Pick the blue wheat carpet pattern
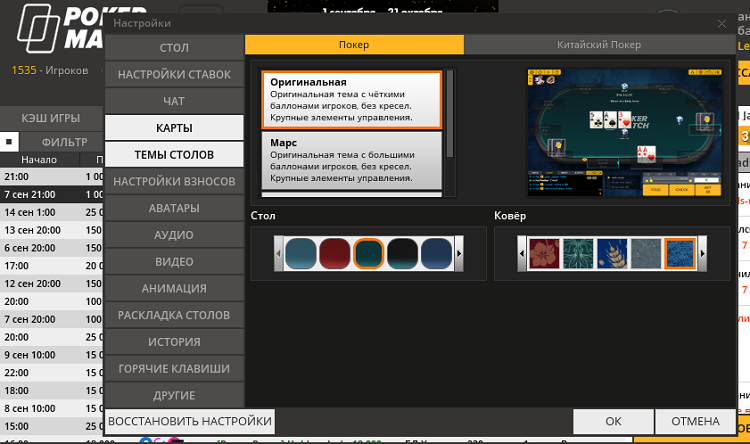 click(x=612, y=254)
